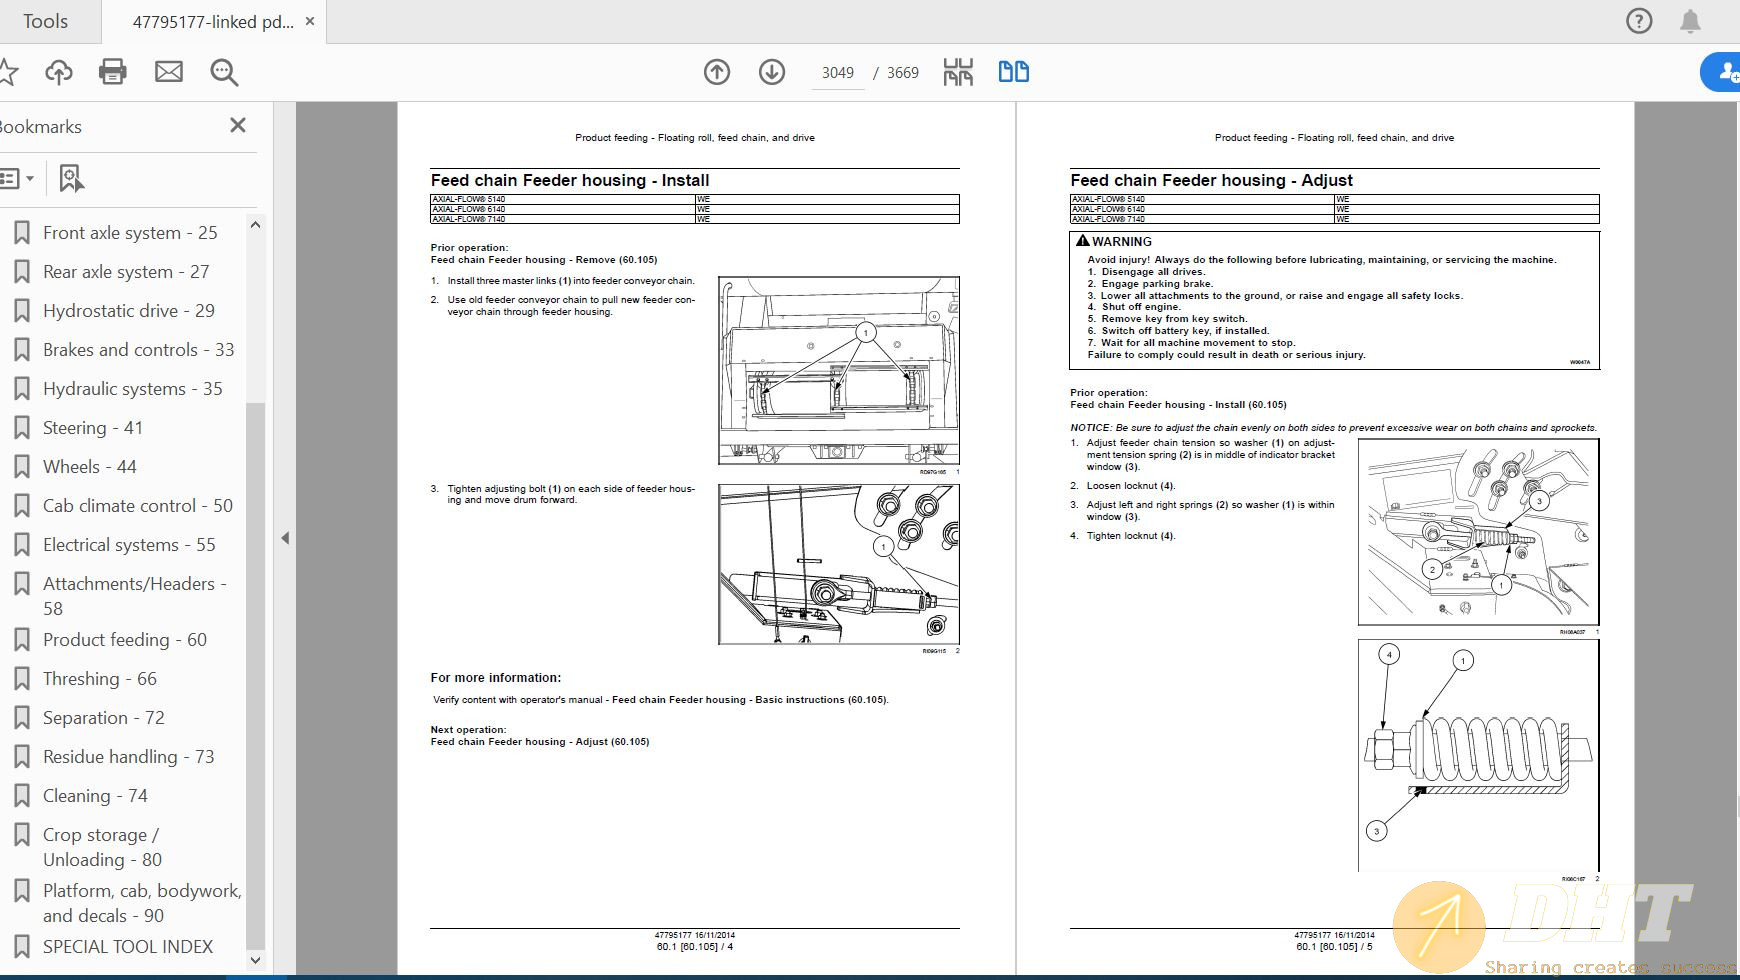Click bookmark icon beside Separation - 72

(x=21, y=718)
